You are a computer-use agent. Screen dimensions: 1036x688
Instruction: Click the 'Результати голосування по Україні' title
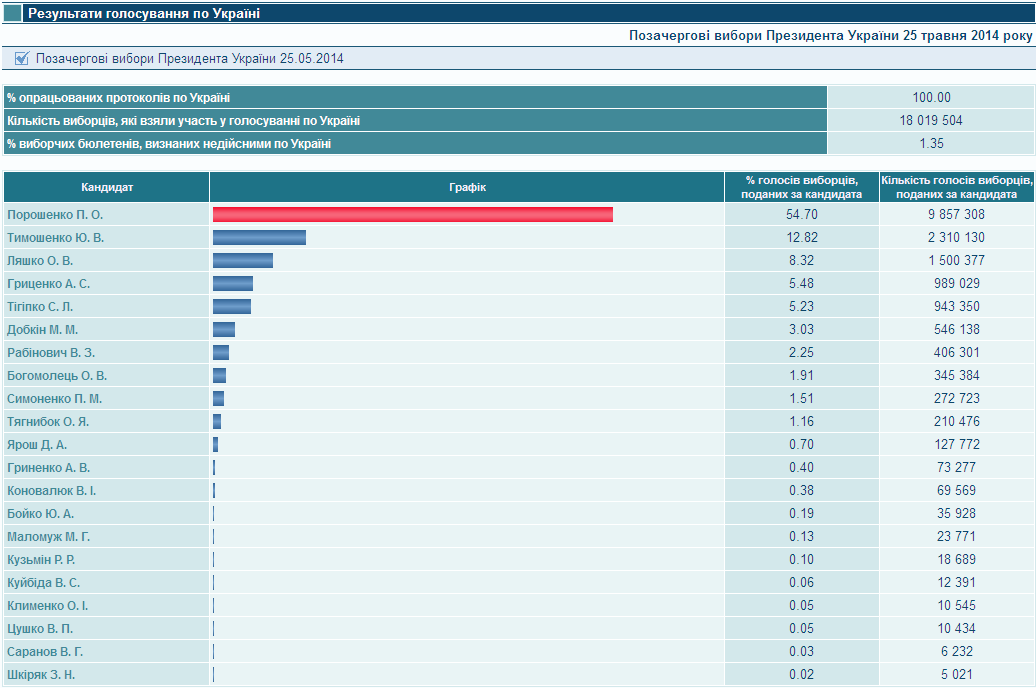pos(144,14)
